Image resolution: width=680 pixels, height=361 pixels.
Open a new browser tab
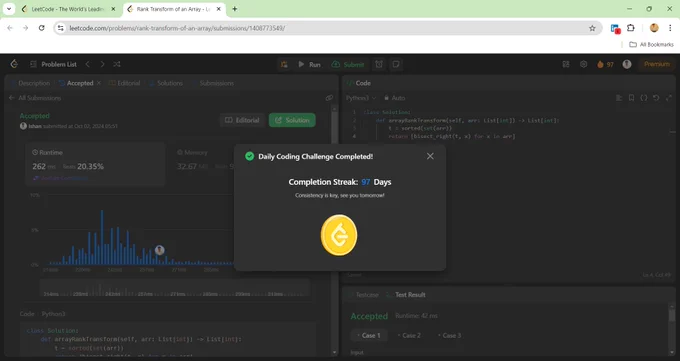pos(235,9)
